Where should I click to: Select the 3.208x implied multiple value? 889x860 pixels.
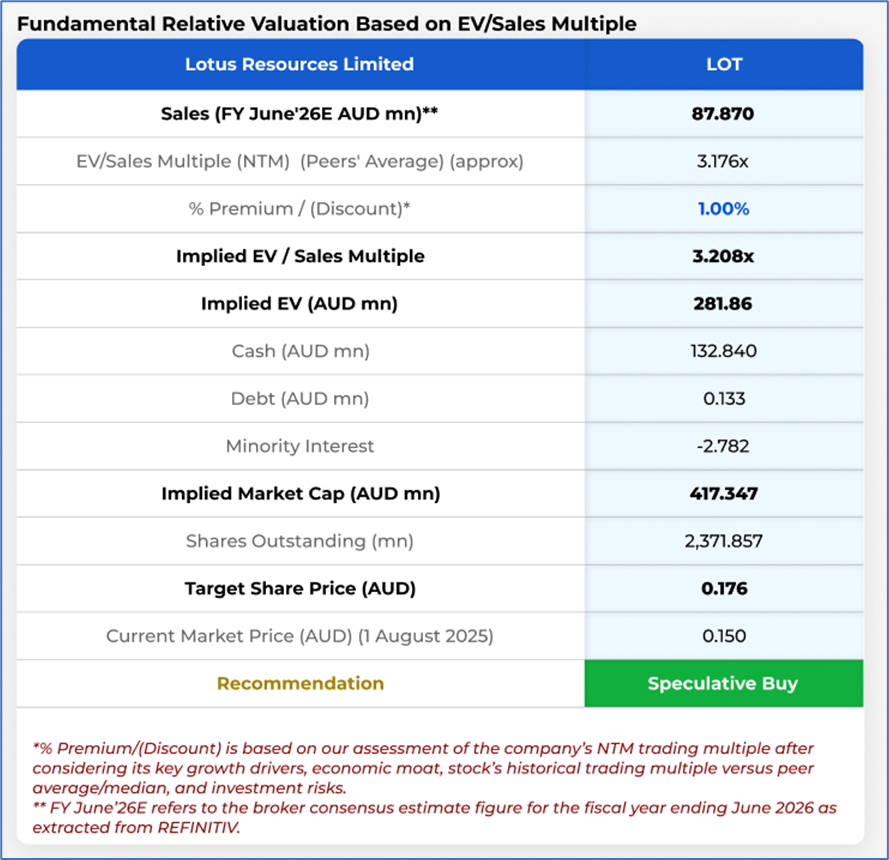[723, 256]
